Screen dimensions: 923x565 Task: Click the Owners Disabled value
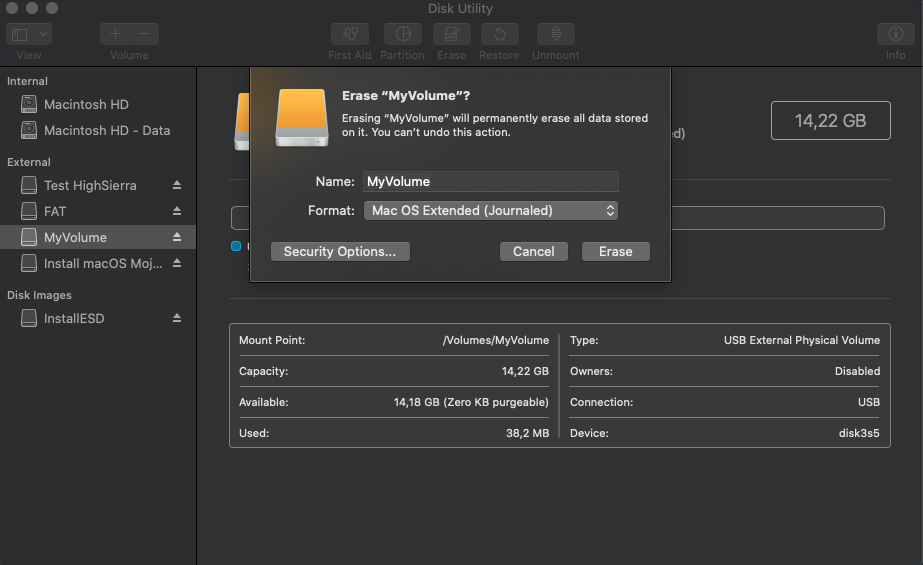[858, 371]
